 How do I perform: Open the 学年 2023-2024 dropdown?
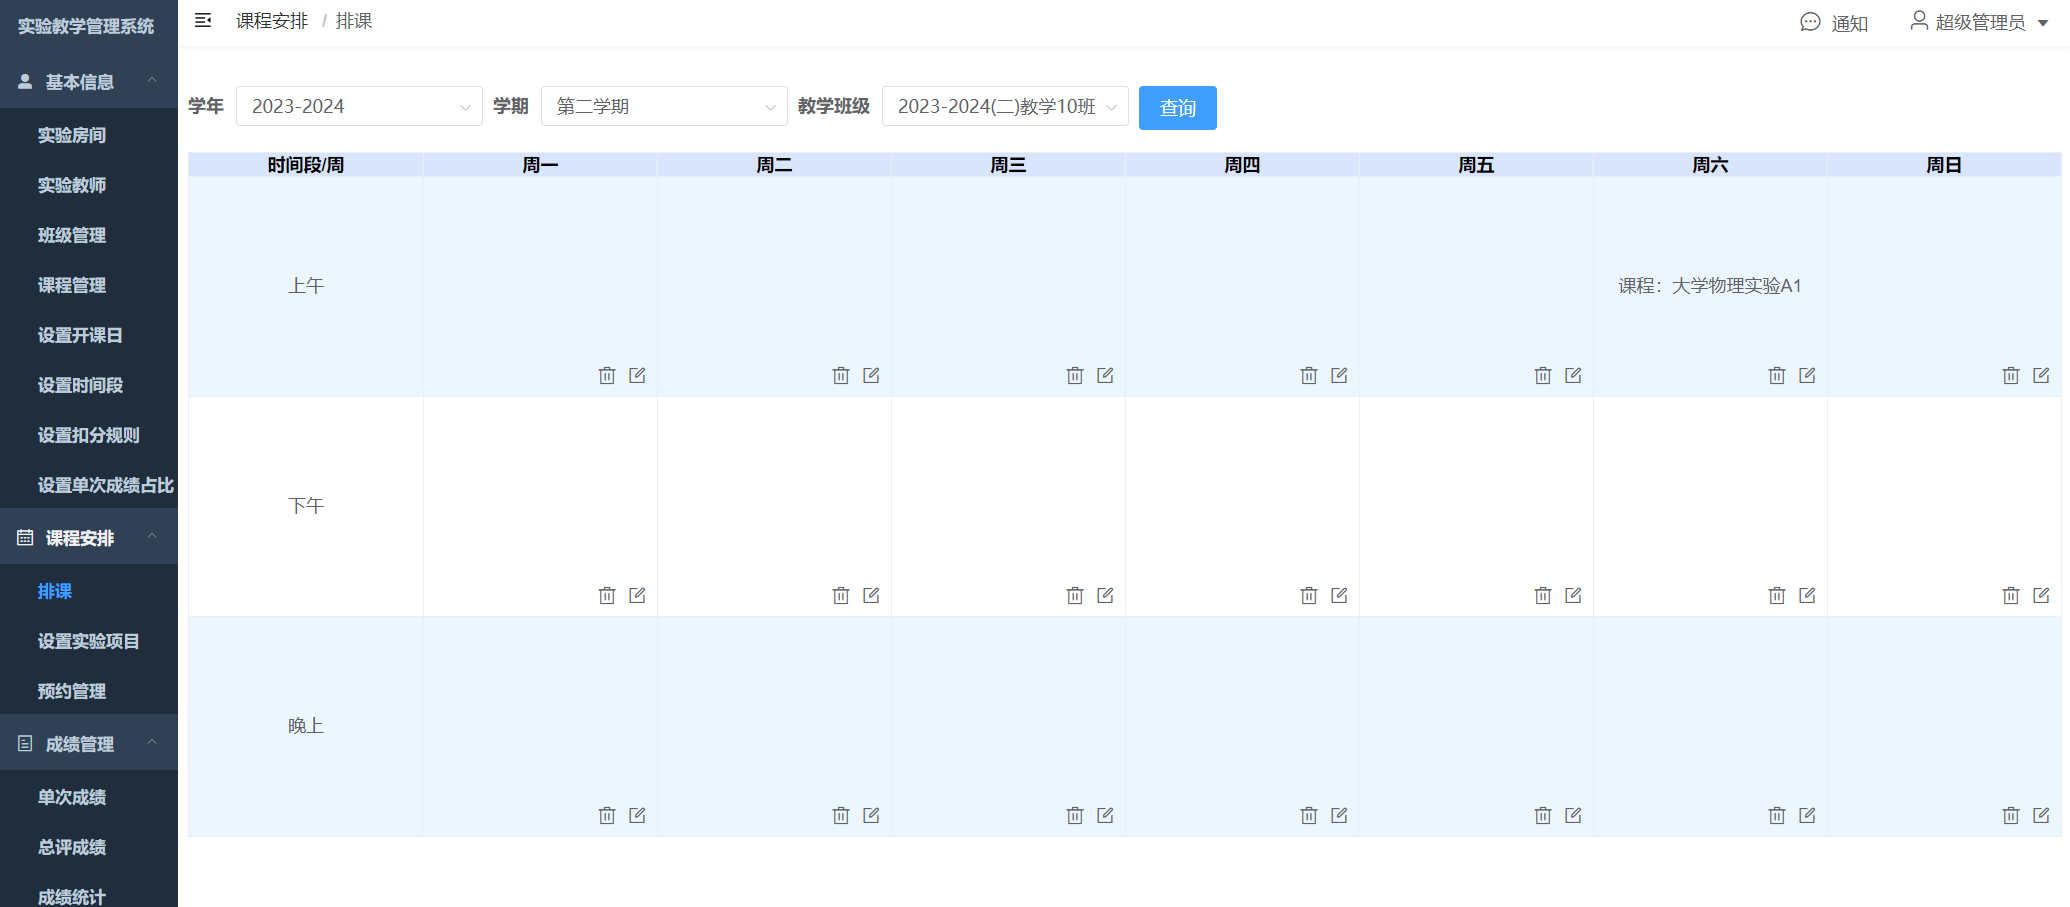(x=359, y=106)
